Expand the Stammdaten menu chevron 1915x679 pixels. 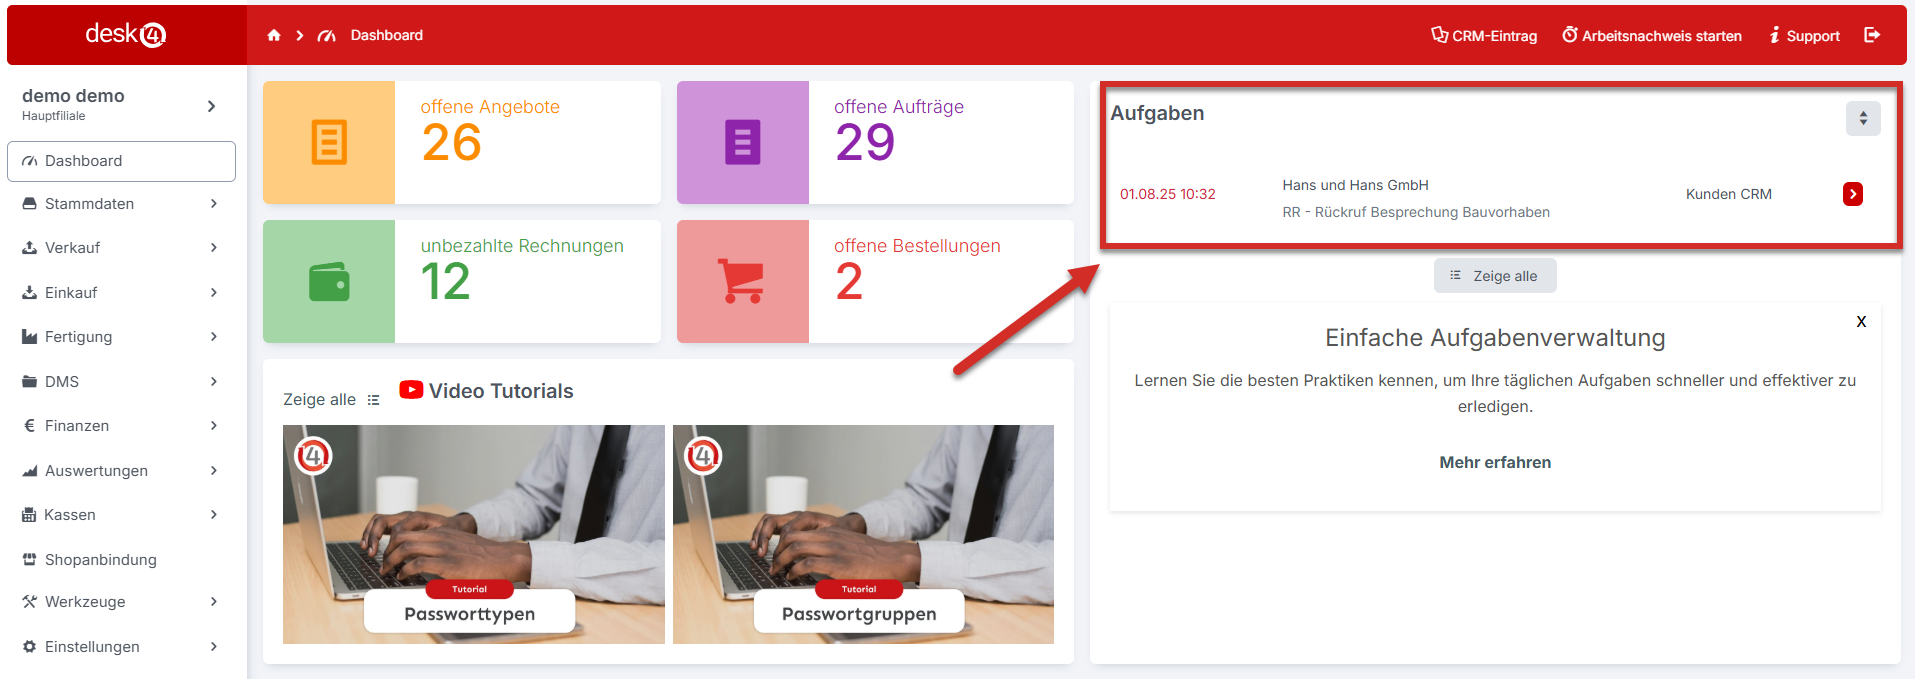coord(214,204)
